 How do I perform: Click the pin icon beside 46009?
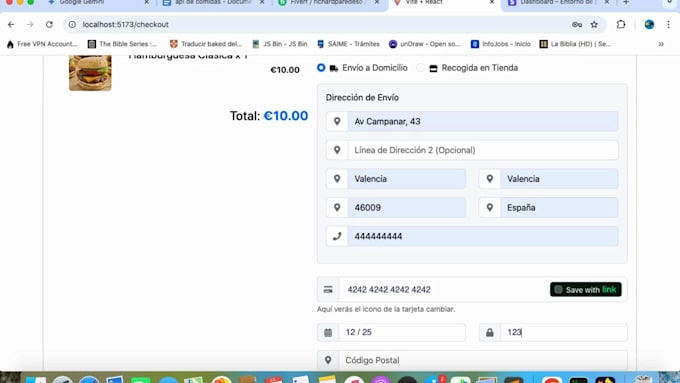coord(337,207)
